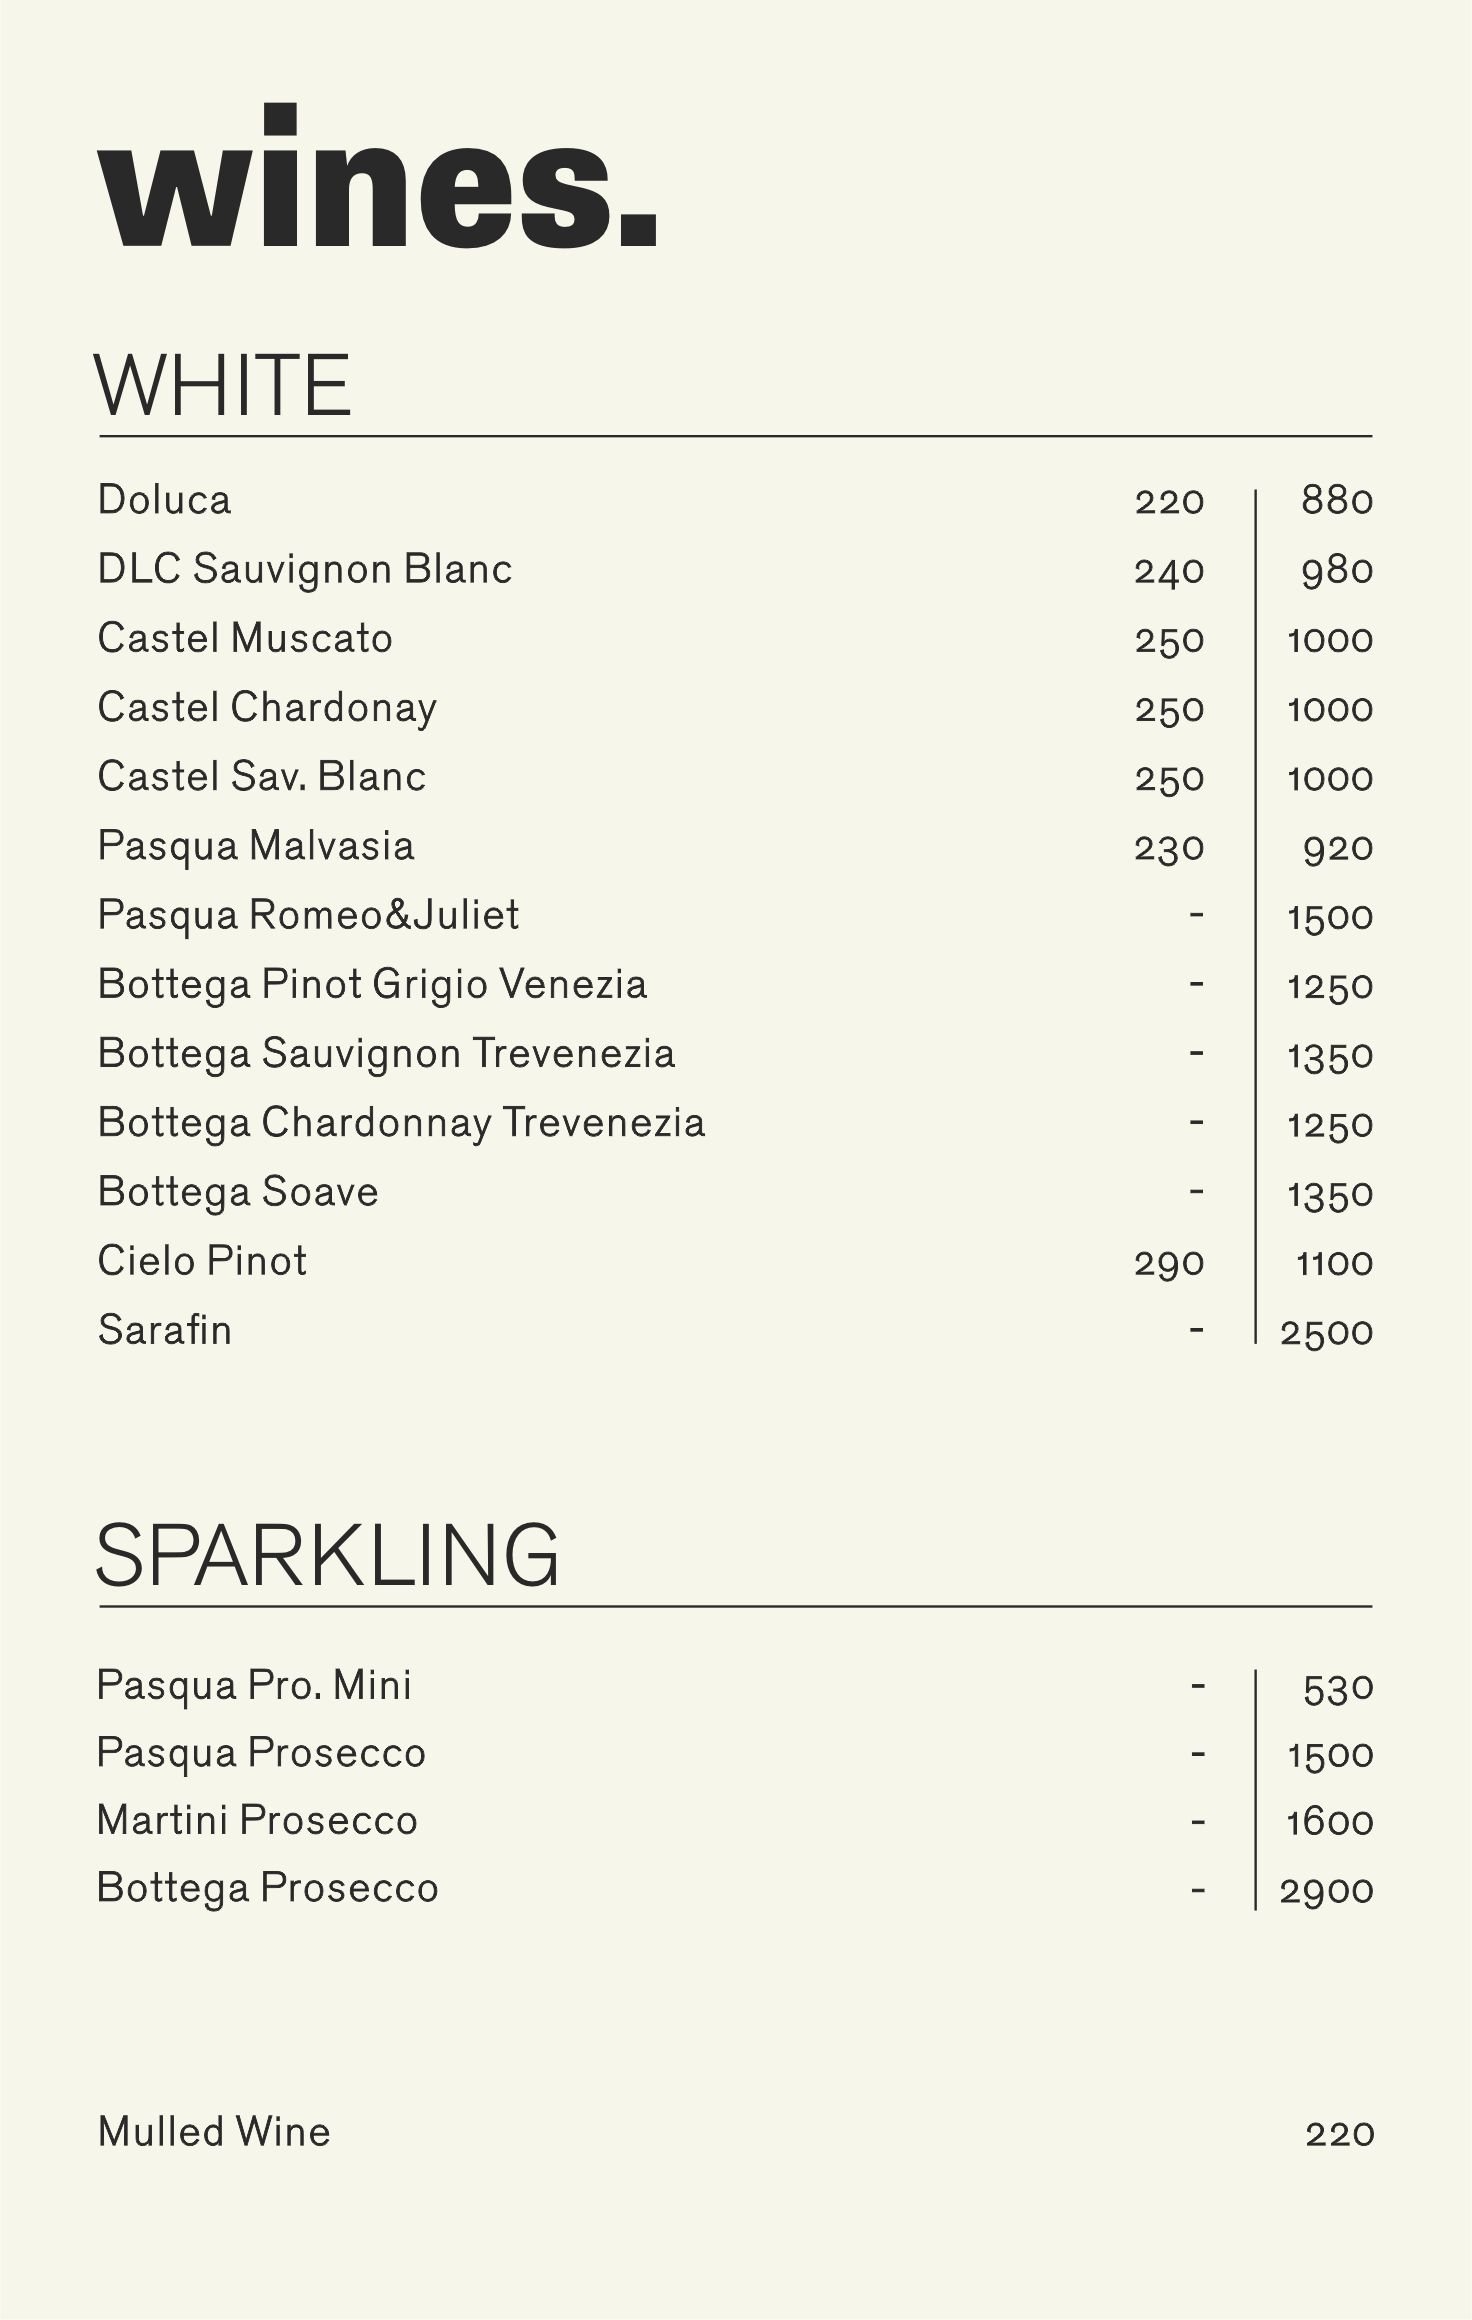Click Bottega Pinot Grigio Venezia
The height and width of the screenshot is (2320, 1472).
tap(372, 984)
